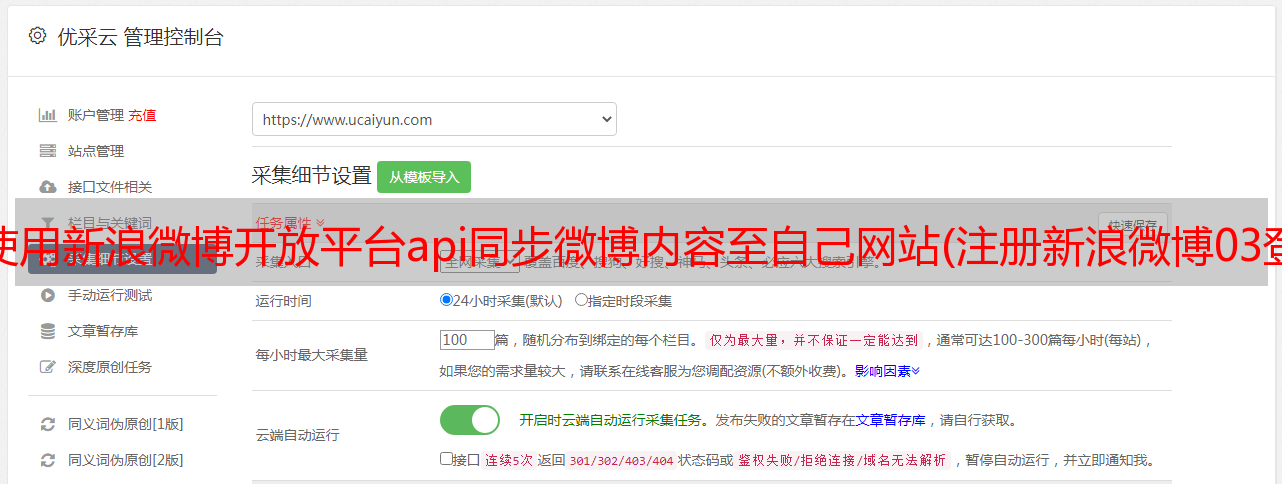Screen dimensions: 1282x484
Task: Click the 100 hourly collection amount field
Action: (x=467, y=340)
